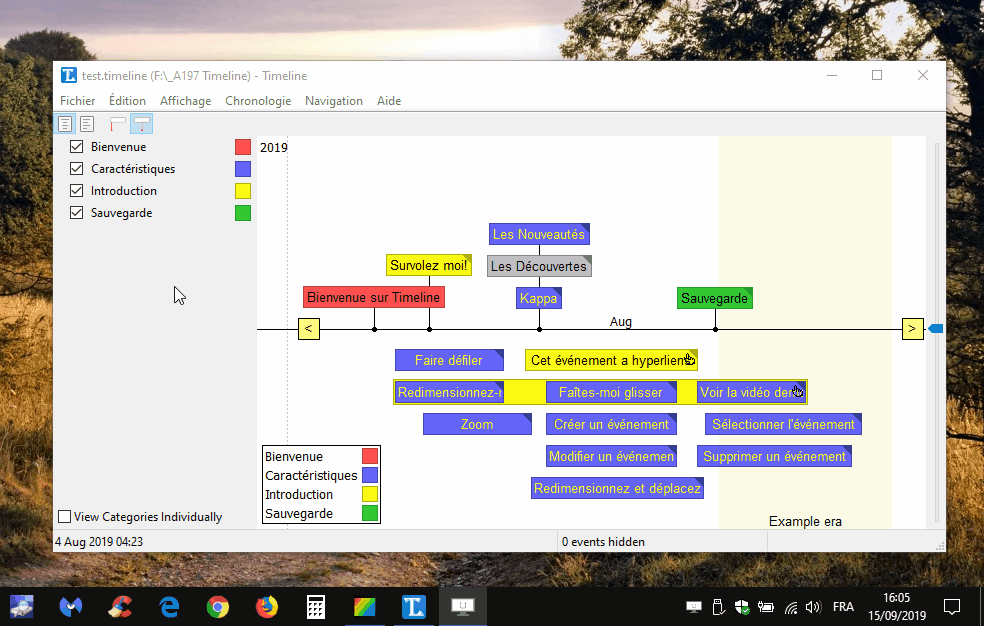Uncheck the Bienvenue category
The width and height of the screenshot is (984, 626).
coord(77,147)
